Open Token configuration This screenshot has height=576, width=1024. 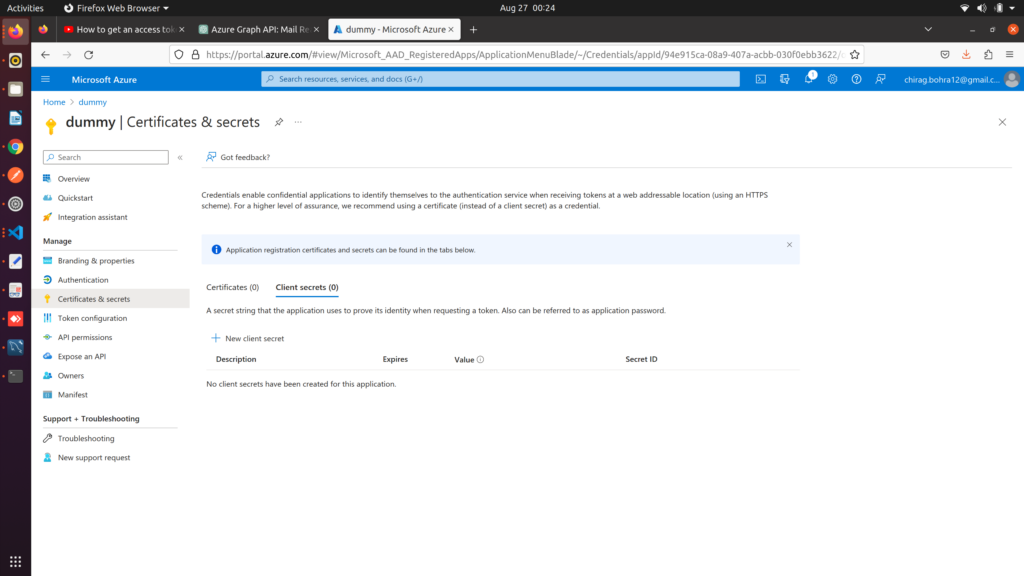pos(92,318)
